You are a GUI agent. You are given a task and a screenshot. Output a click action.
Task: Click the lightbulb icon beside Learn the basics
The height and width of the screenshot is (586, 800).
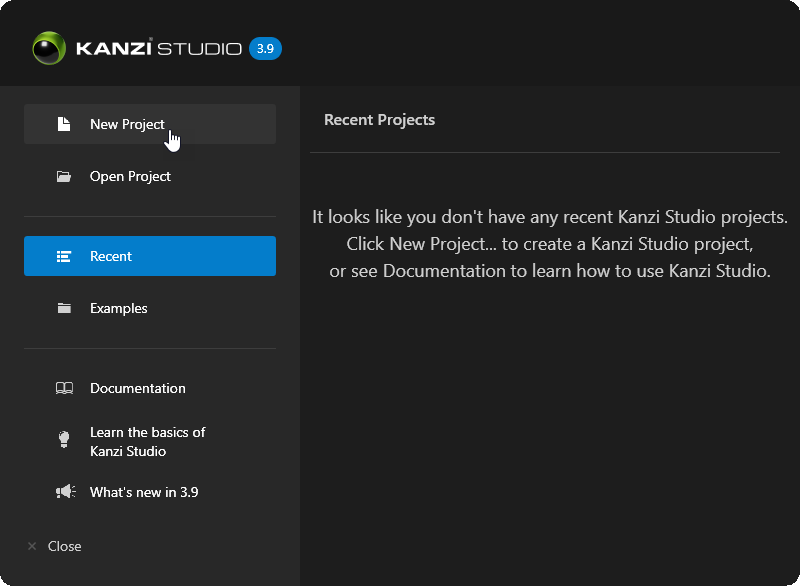click(x=64, y=439)
